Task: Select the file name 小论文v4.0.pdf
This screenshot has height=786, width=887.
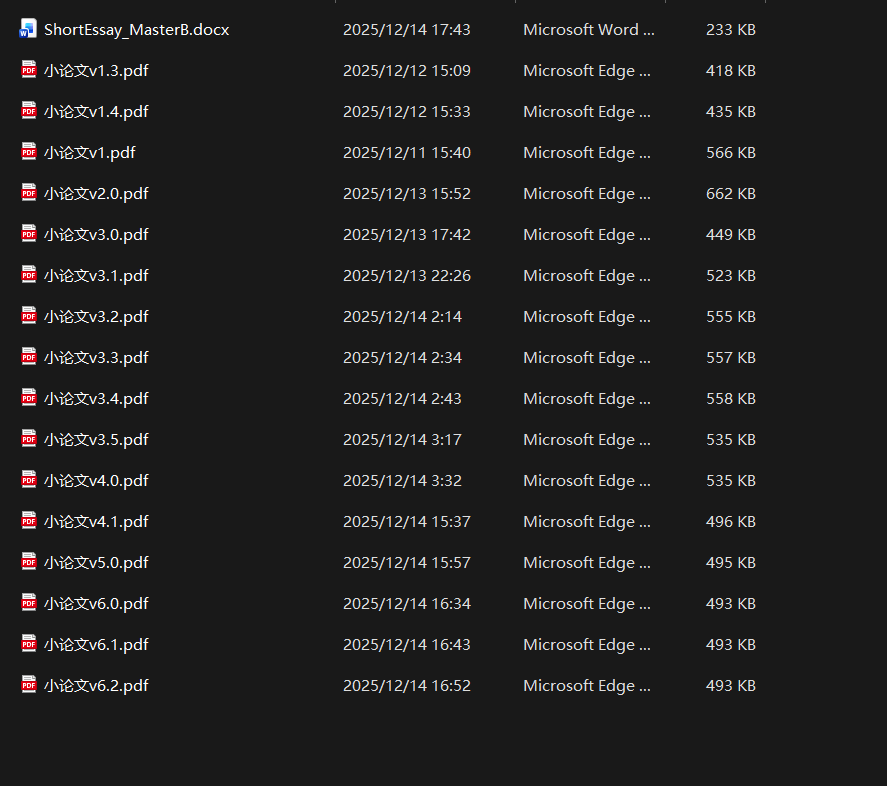Action: tap(96, 481)
